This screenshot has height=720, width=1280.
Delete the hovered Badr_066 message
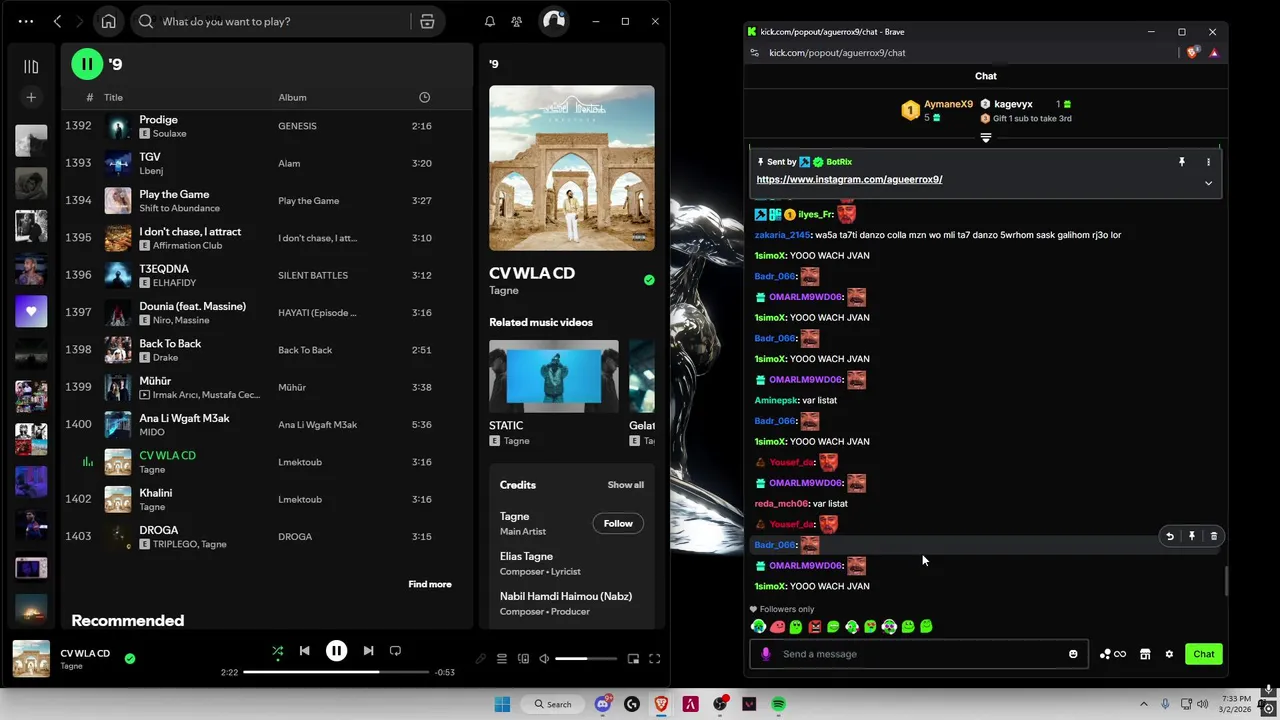[x=1214, y=536]
